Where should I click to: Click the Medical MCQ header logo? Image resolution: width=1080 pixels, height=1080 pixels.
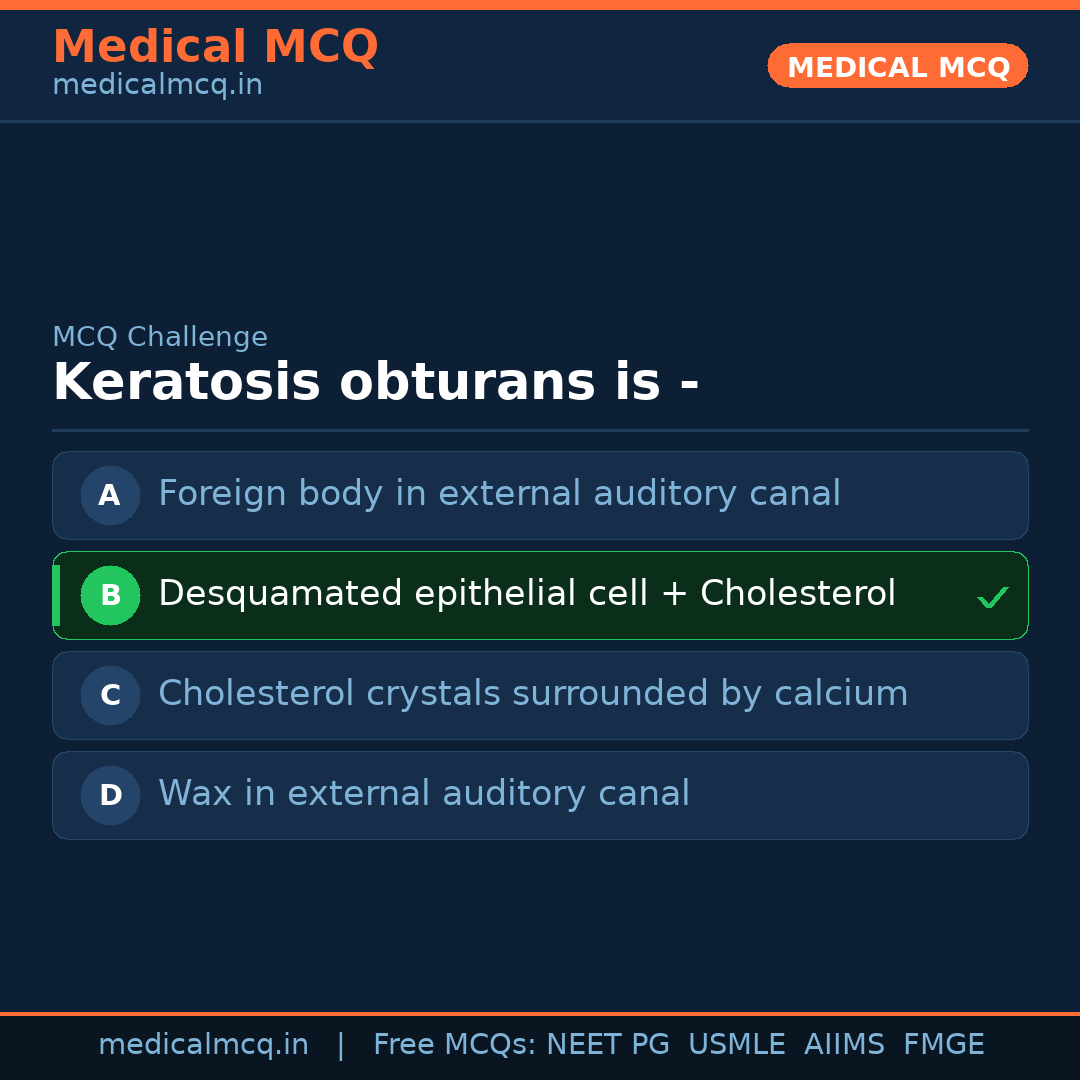pyautogui.click(x=215, y=47)
